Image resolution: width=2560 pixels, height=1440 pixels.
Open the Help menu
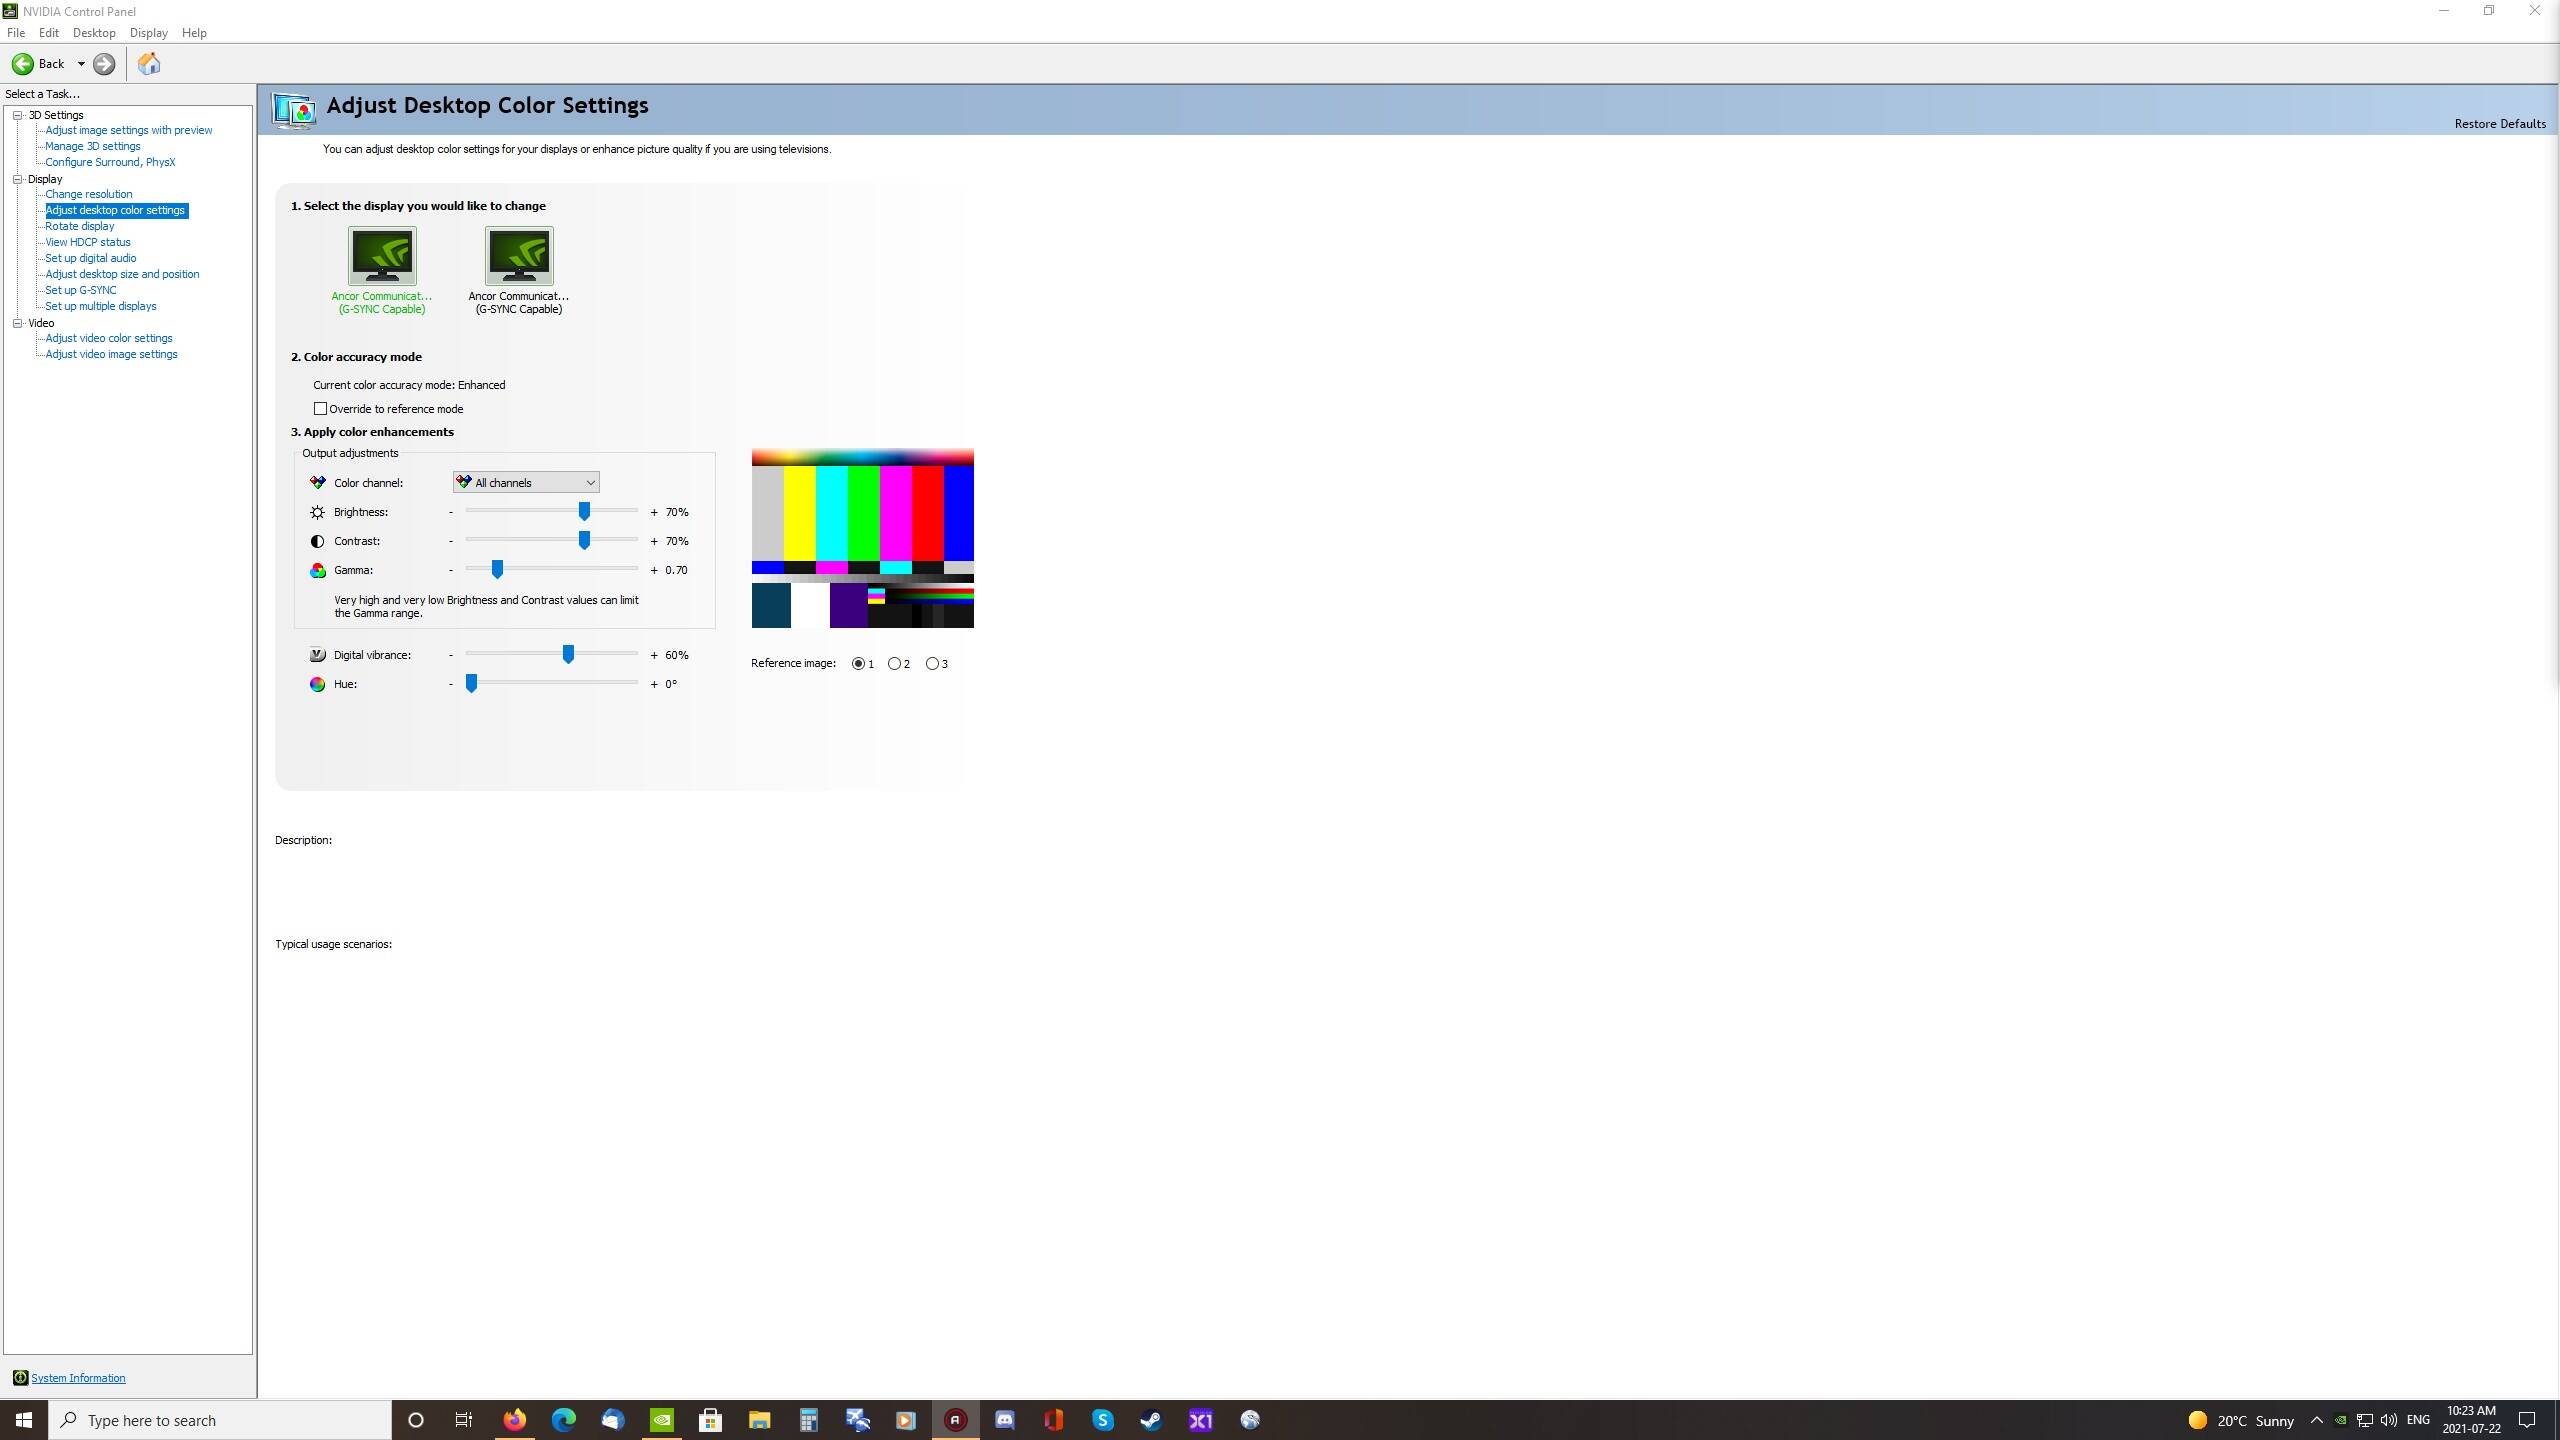click(x=194, y=33)
